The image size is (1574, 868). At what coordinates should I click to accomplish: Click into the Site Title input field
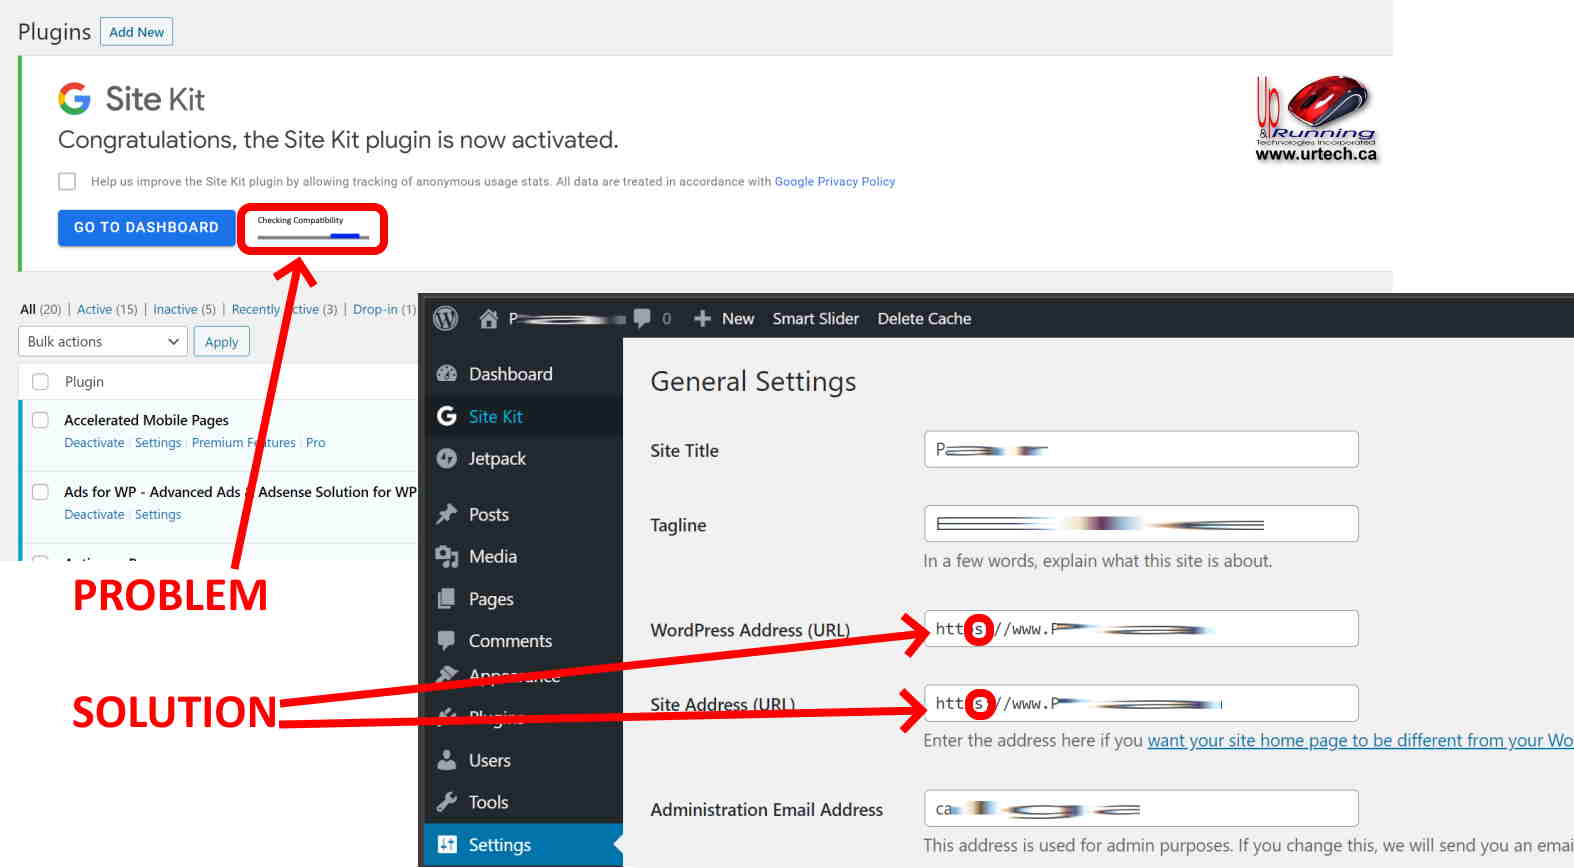[1140, 450]
